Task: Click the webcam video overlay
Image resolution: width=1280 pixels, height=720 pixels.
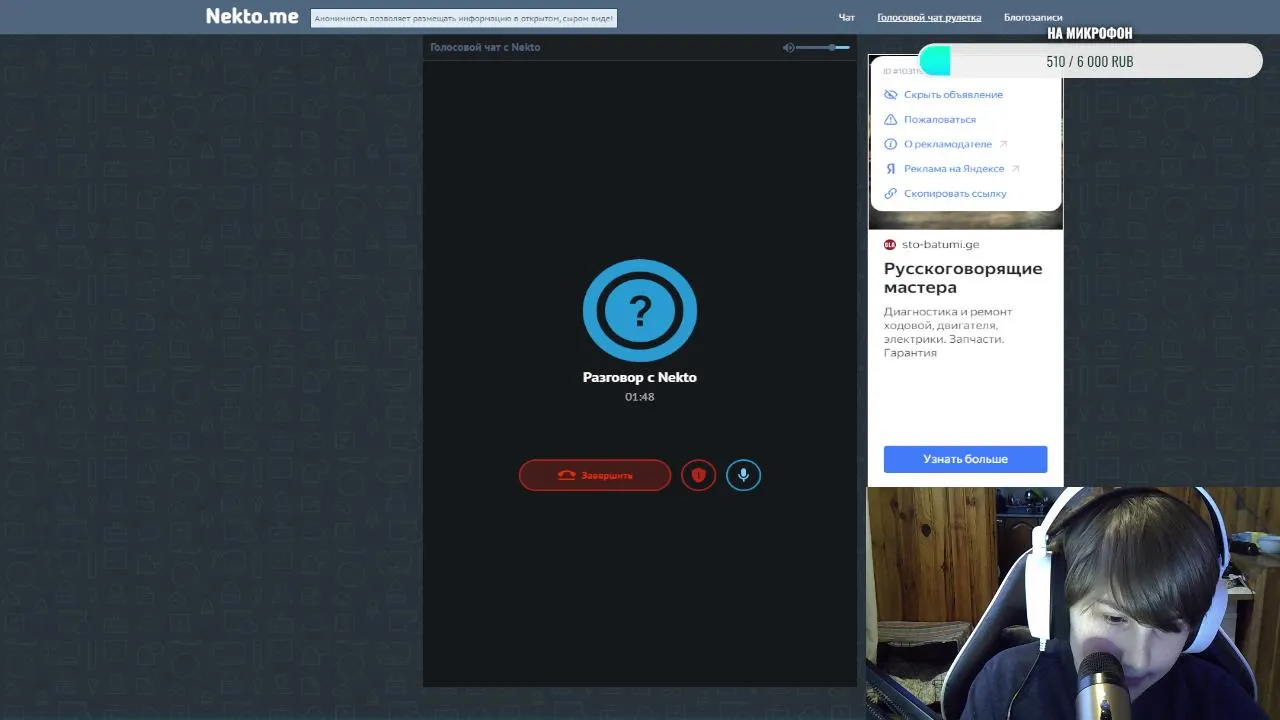Action: [x=1073, y=603]
